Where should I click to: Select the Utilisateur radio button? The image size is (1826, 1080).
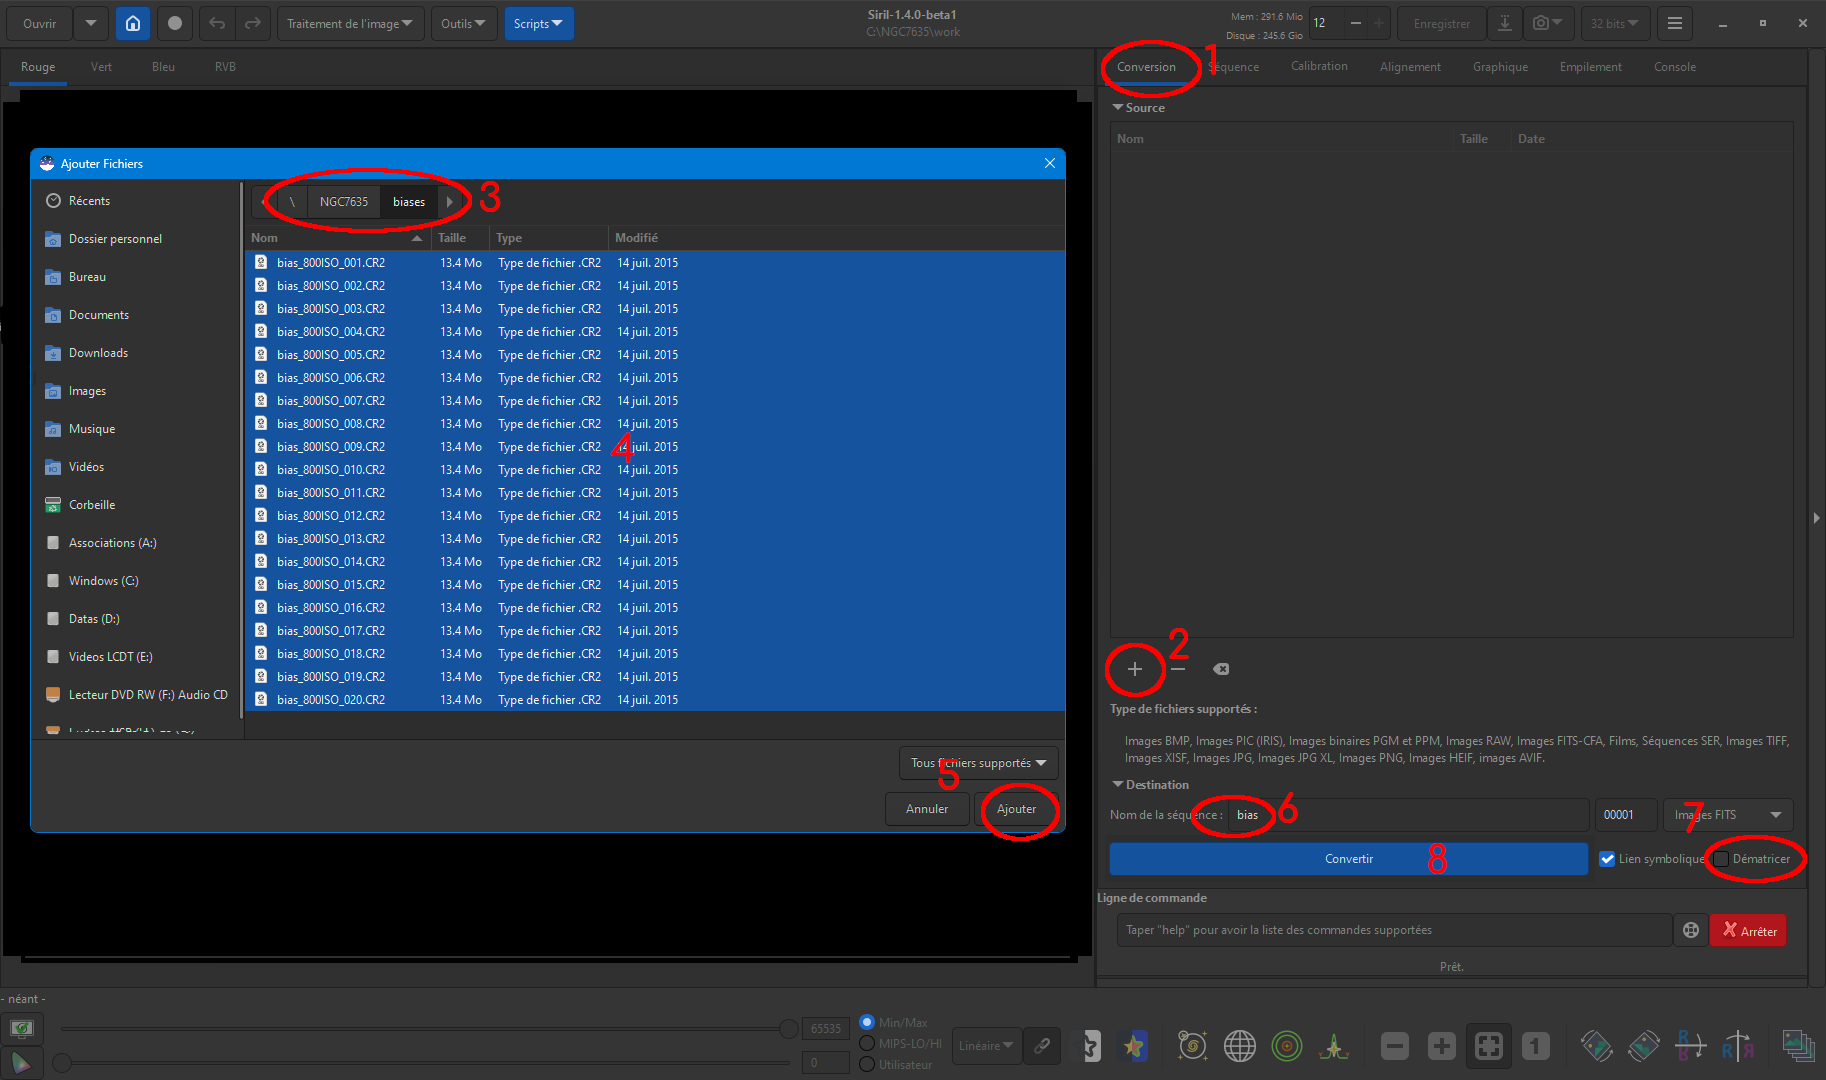point(867,1064)
